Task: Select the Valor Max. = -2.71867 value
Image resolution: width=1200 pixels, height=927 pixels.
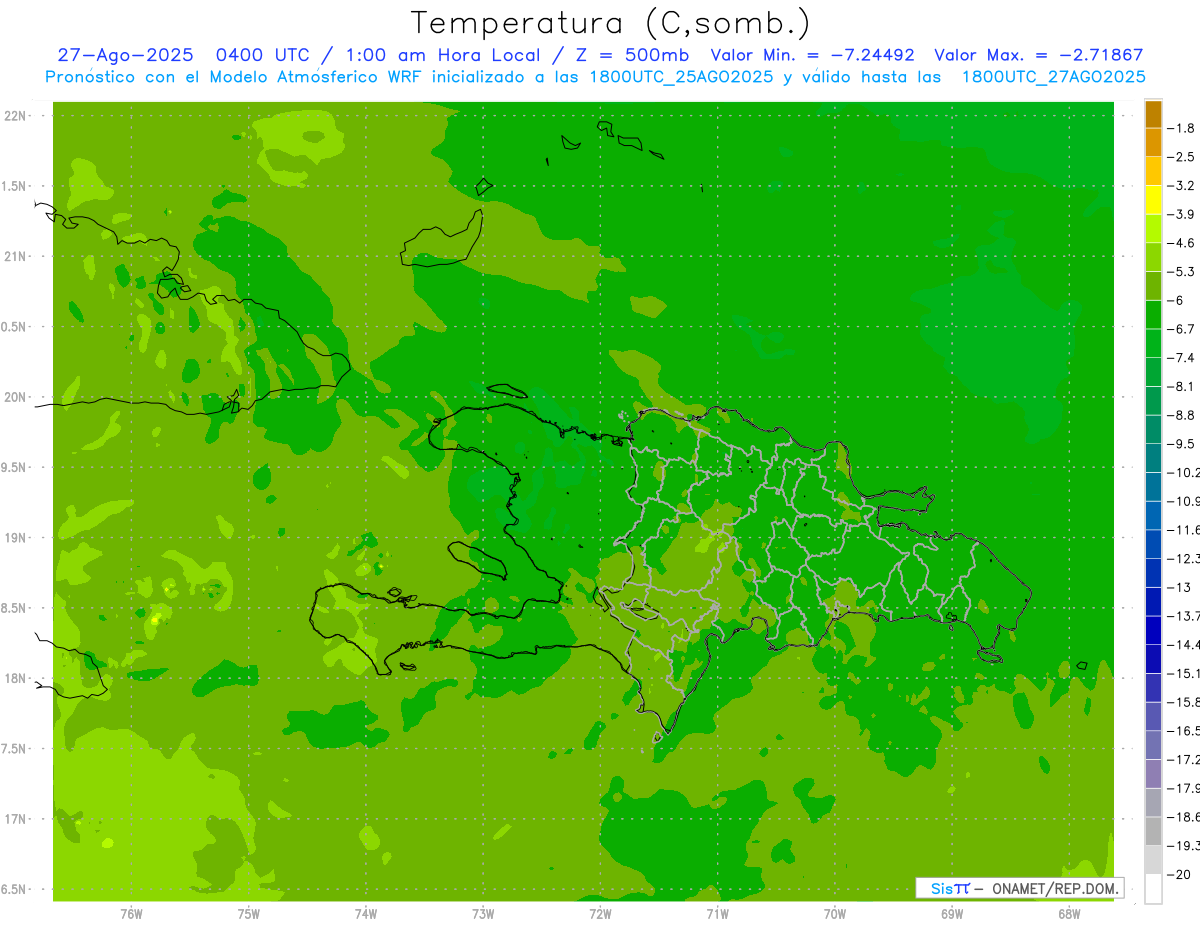Action: (x=1038, y=55)
